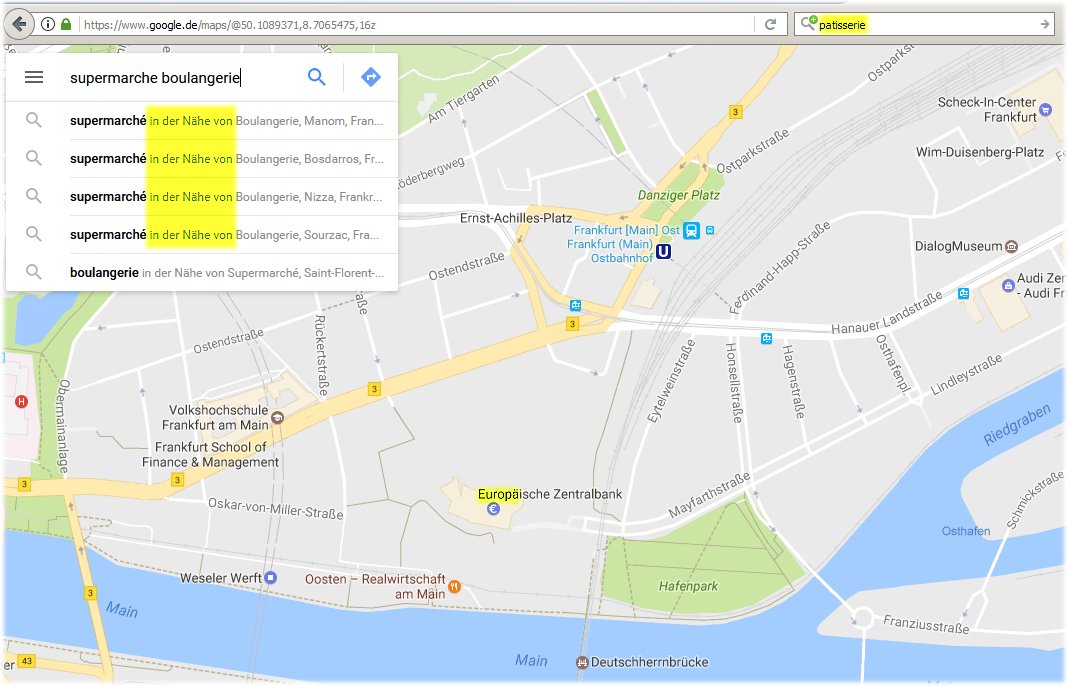
Task: Click the Obermainanlage street label
Action: 63,426
